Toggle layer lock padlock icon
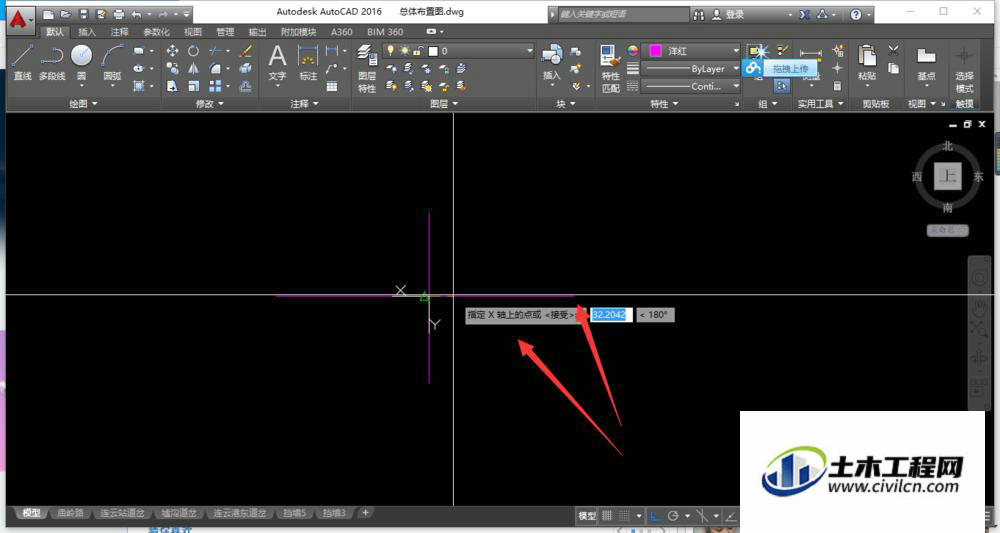The width and height of the screenshot is (1000, 533). click(418, 50)
